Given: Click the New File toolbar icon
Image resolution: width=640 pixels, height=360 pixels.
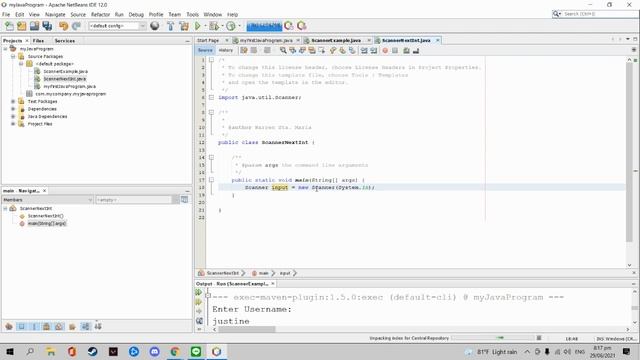Looking at the screenshot, I should [9, 26].
